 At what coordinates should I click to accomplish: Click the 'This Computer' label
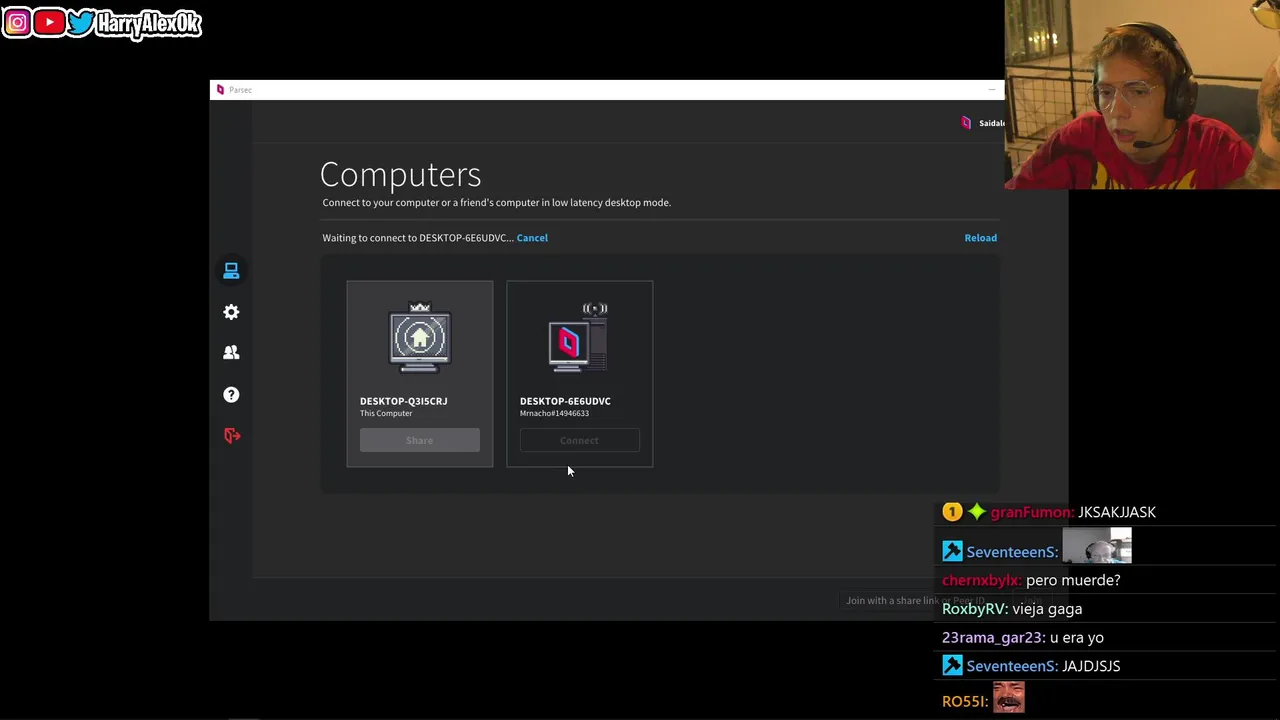pyautogui.click(x=386, y=413)
